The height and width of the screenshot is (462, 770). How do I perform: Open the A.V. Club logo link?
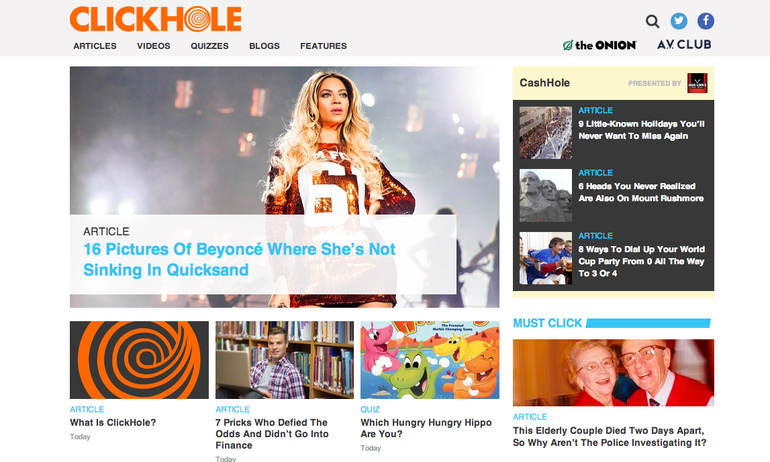(x=684, y=45)
